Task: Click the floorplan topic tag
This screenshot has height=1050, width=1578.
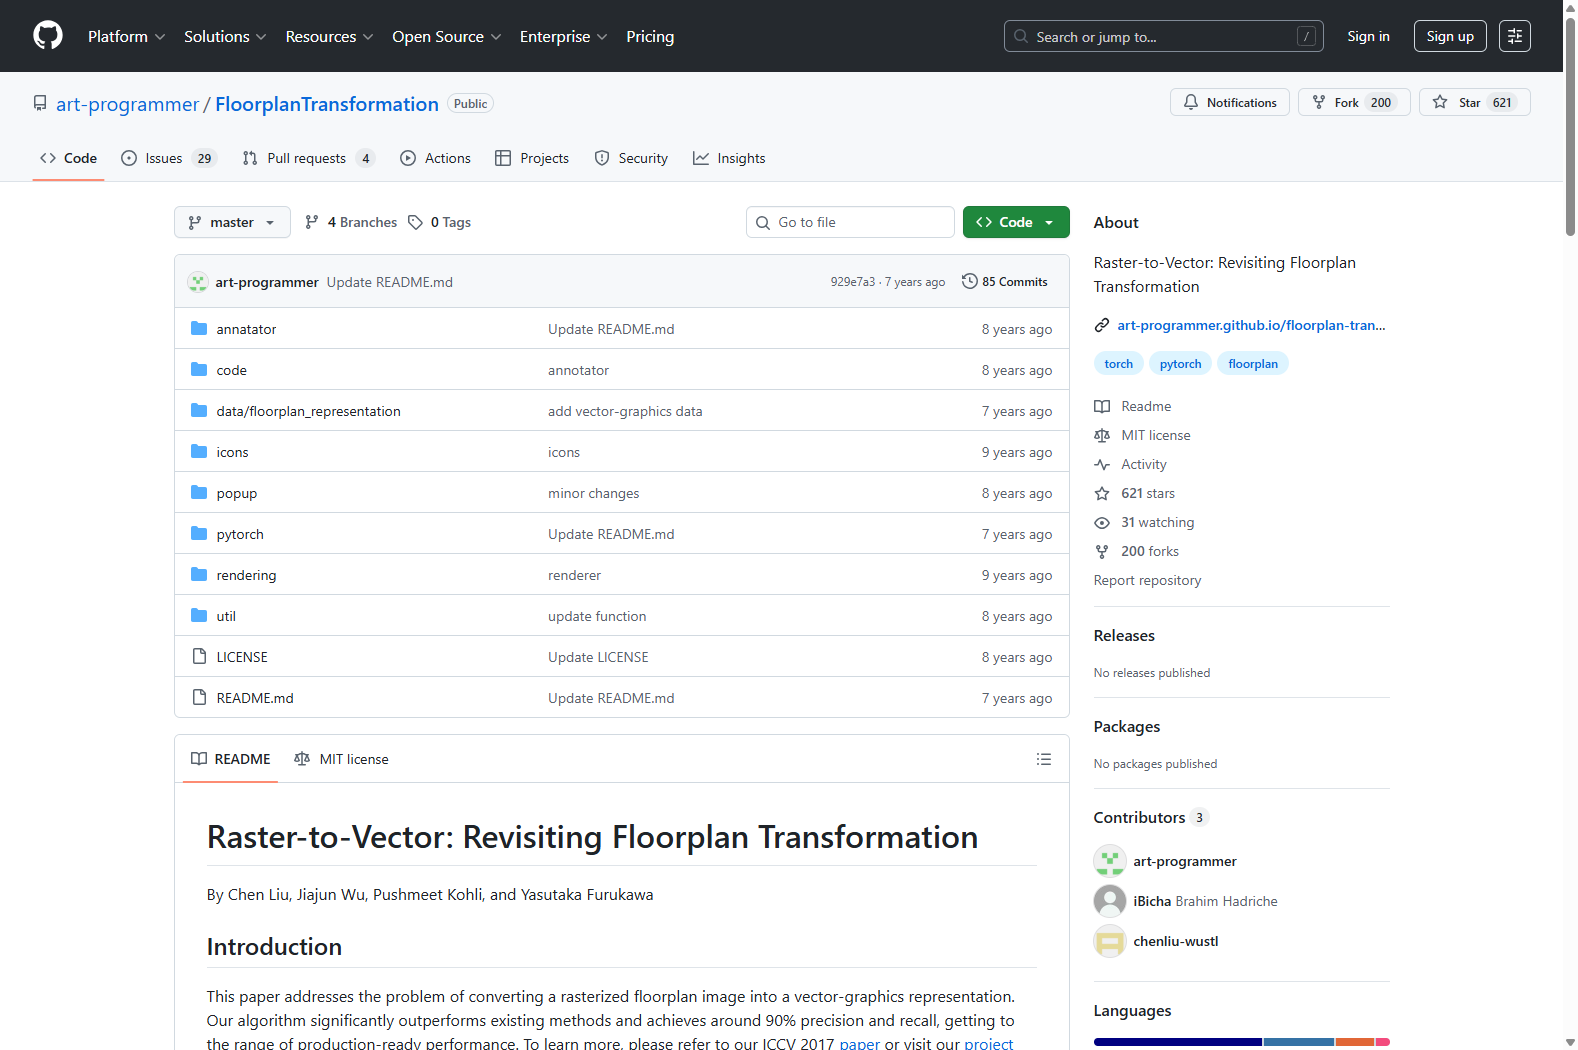Action: [1253, 364]
